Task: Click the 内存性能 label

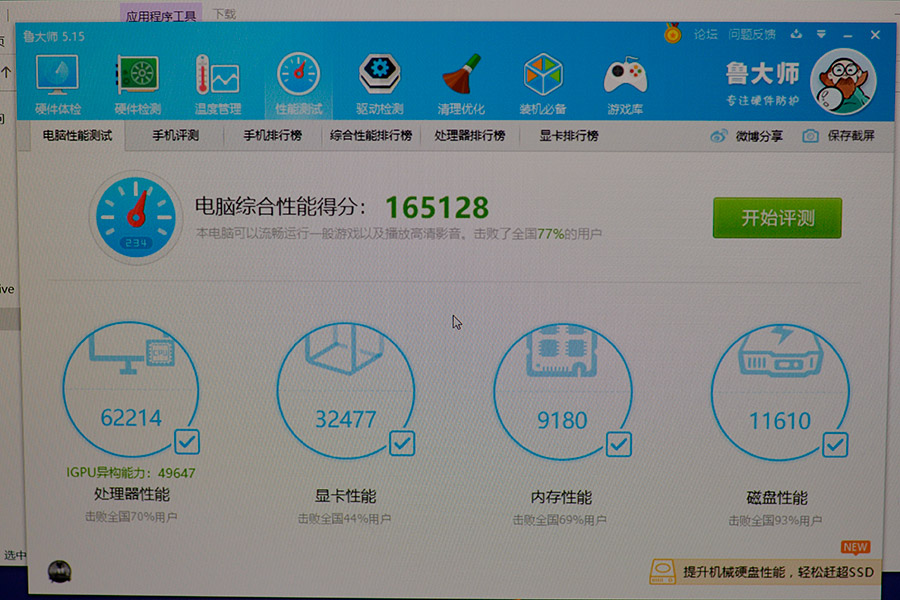Action: pos(561,497)
